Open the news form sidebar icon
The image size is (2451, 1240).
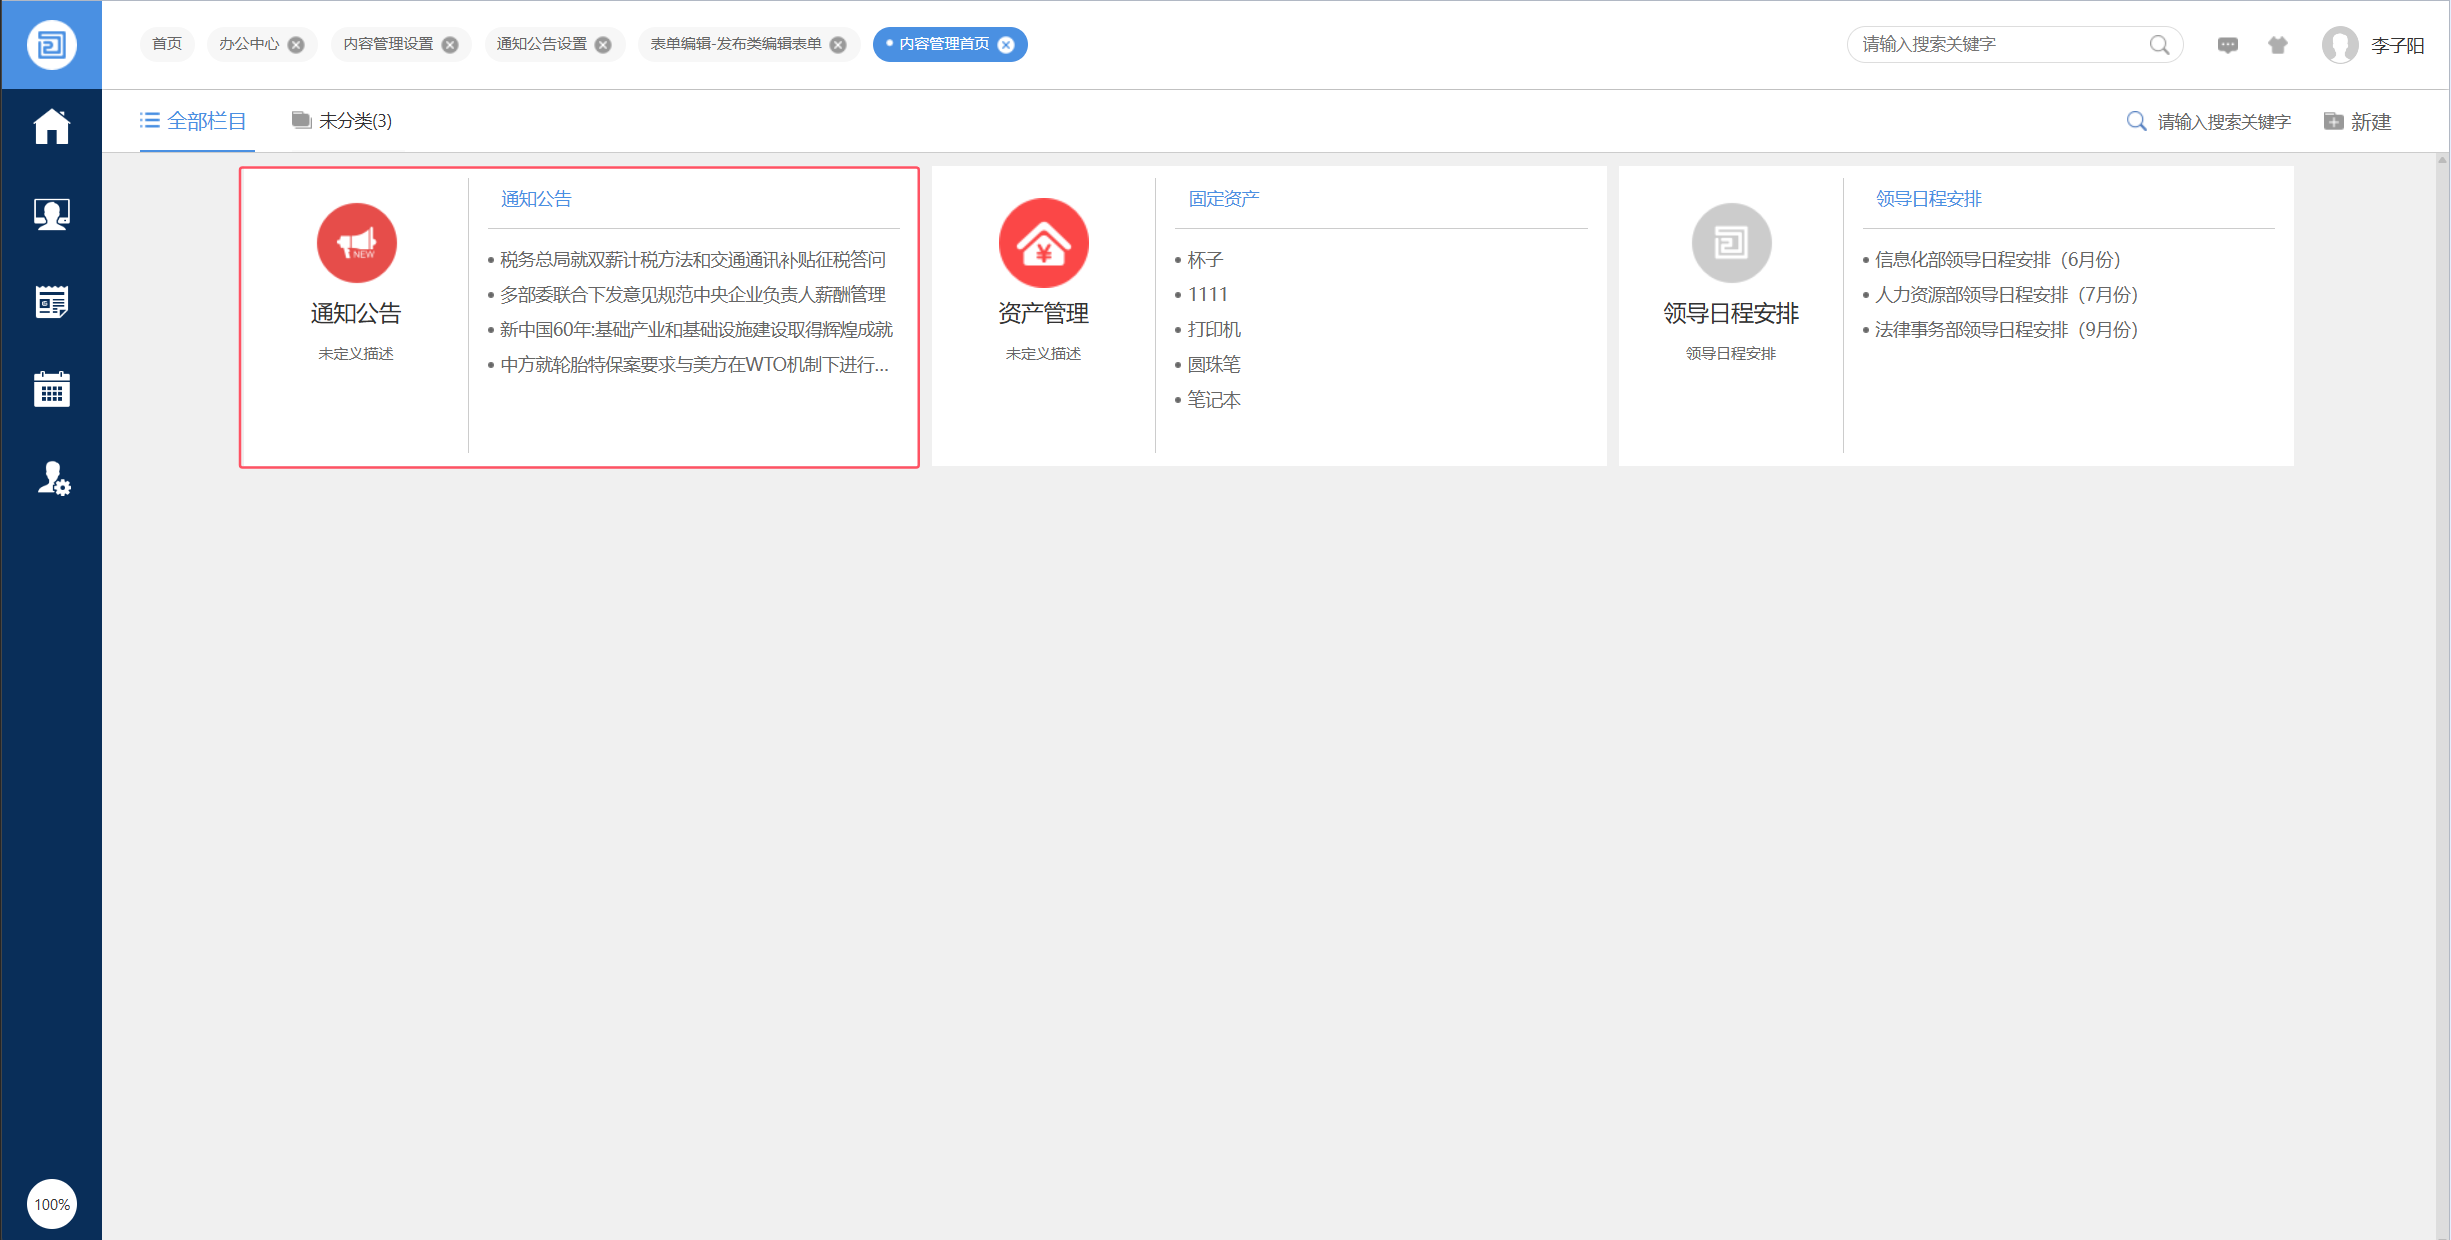(51, 302)
